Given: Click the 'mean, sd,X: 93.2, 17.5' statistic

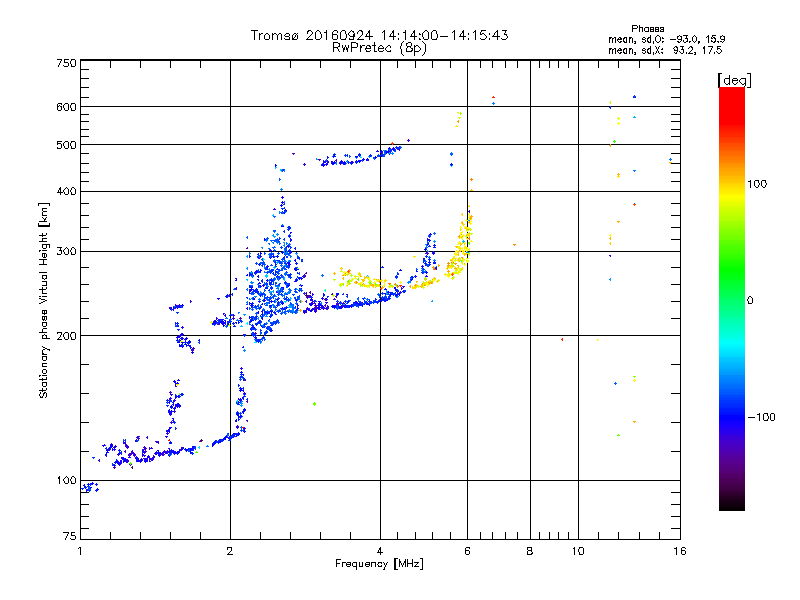Looking at the screenshot, I should pos(665,50).
